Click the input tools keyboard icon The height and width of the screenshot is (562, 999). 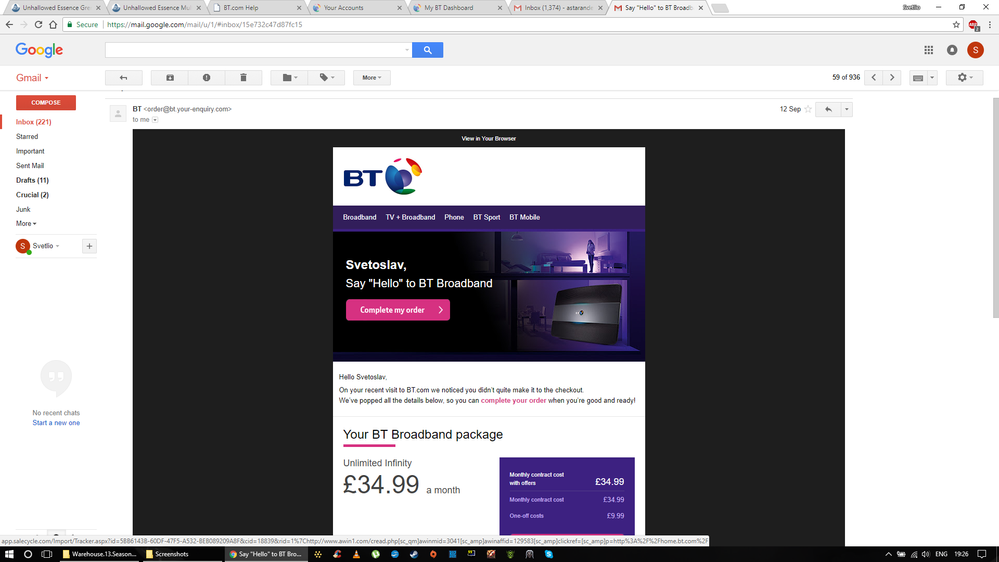click(918, 78)
